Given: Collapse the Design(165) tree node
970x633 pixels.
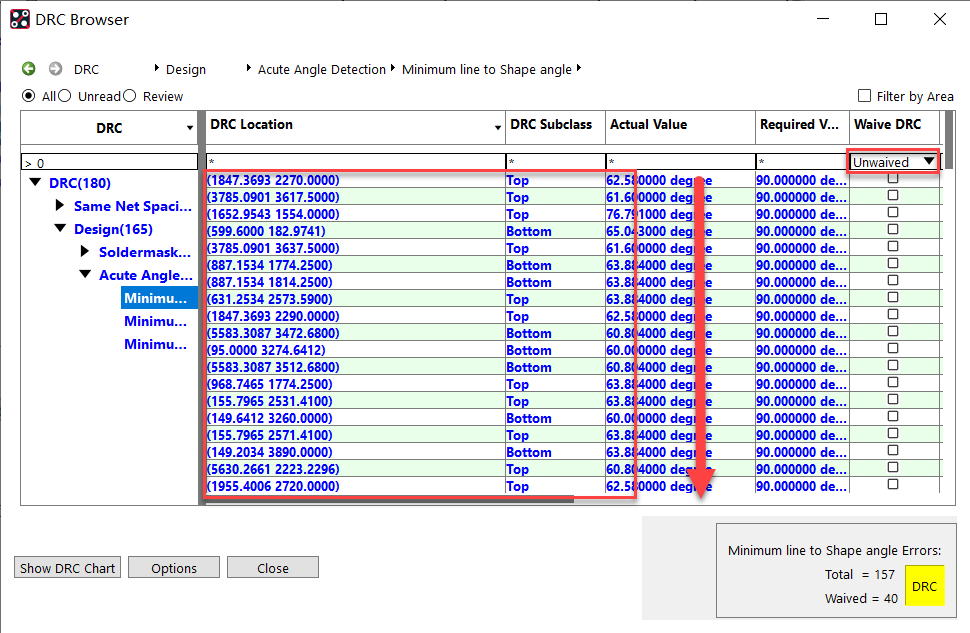Looking at the screenshot, I should pyautogui.click(x=60, y=229).
